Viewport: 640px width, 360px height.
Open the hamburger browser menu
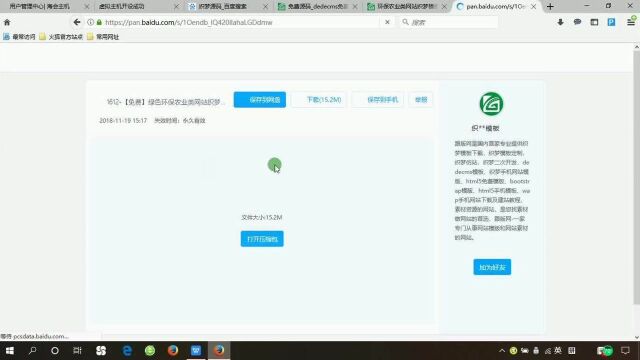point(631,22)
